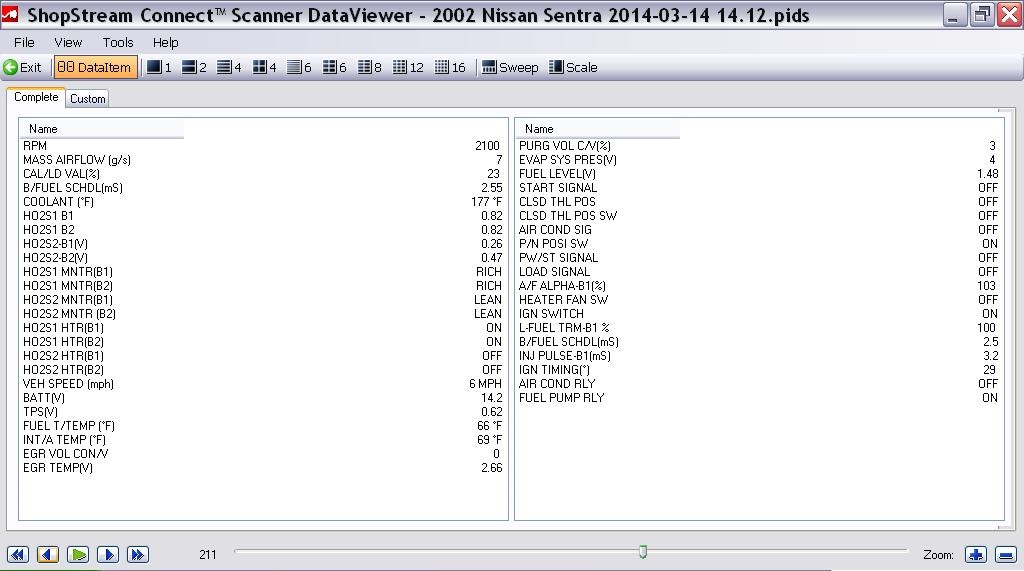The height and width of the screenshot is (571, 1024).
Task: Click the left Name column header
Action: [101, 129]
